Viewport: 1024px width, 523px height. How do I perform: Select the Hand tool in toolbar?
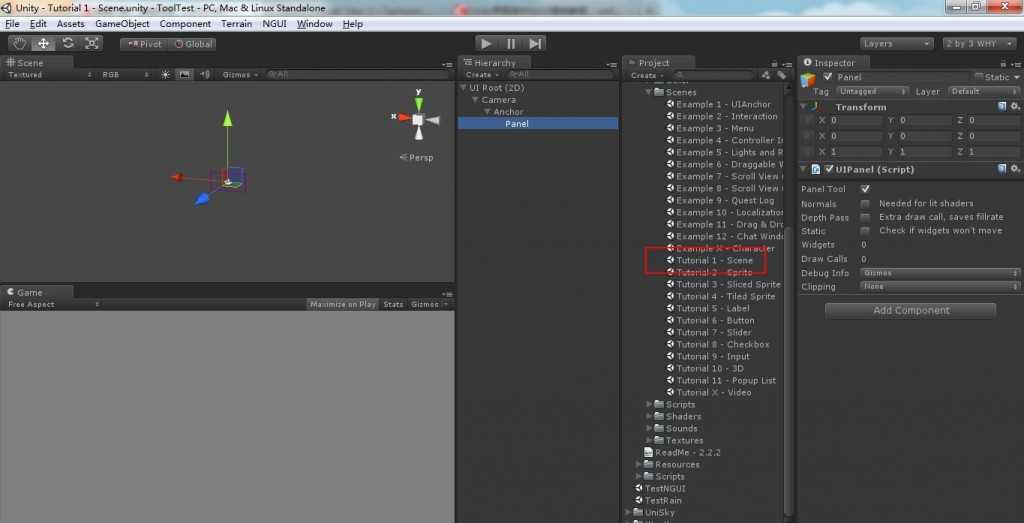click(20, 44)
